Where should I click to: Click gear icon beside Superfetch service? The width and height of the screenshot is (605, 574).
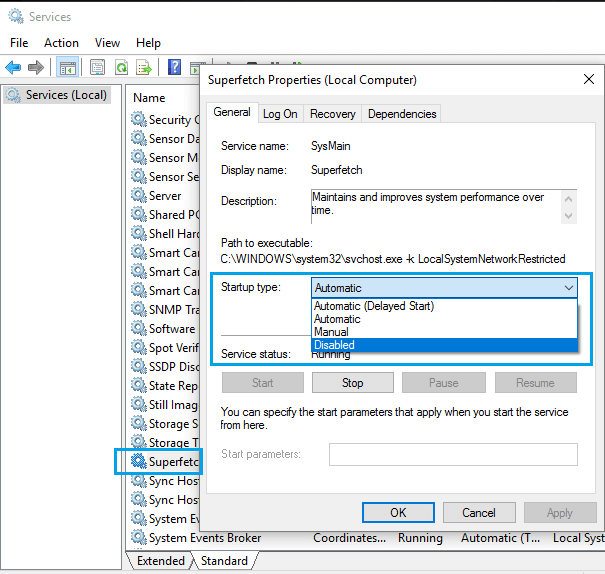coord(139,461)
